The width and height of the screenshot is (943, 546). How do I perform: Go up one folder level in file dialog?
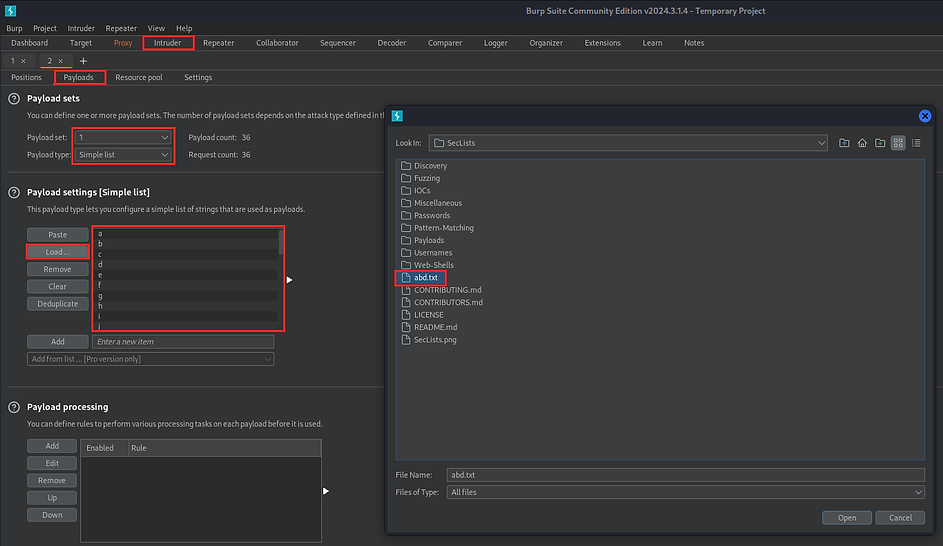click(x=845, y=143)
